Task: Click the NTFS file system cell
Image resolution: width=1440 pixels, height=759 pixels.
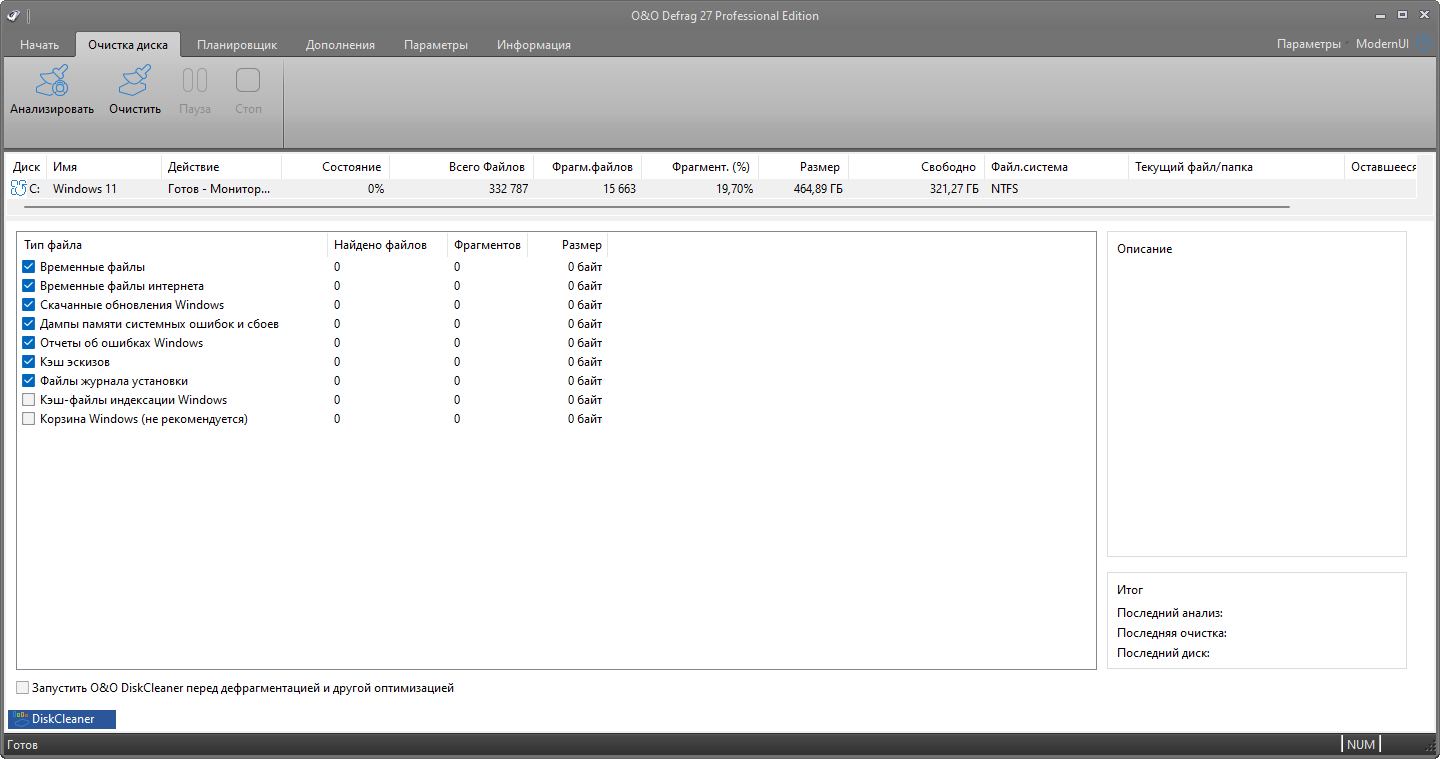Action: [x=1005, y=188]
